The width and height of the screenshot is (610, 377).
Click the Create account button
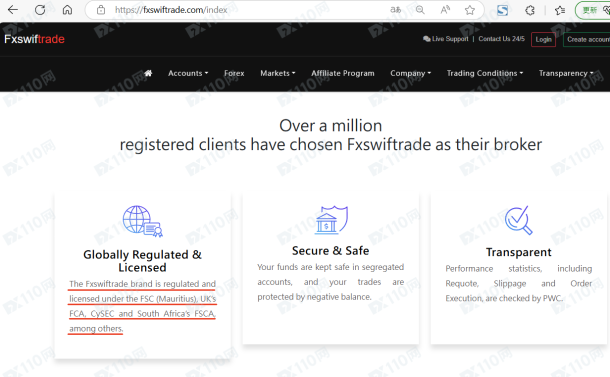587,39
